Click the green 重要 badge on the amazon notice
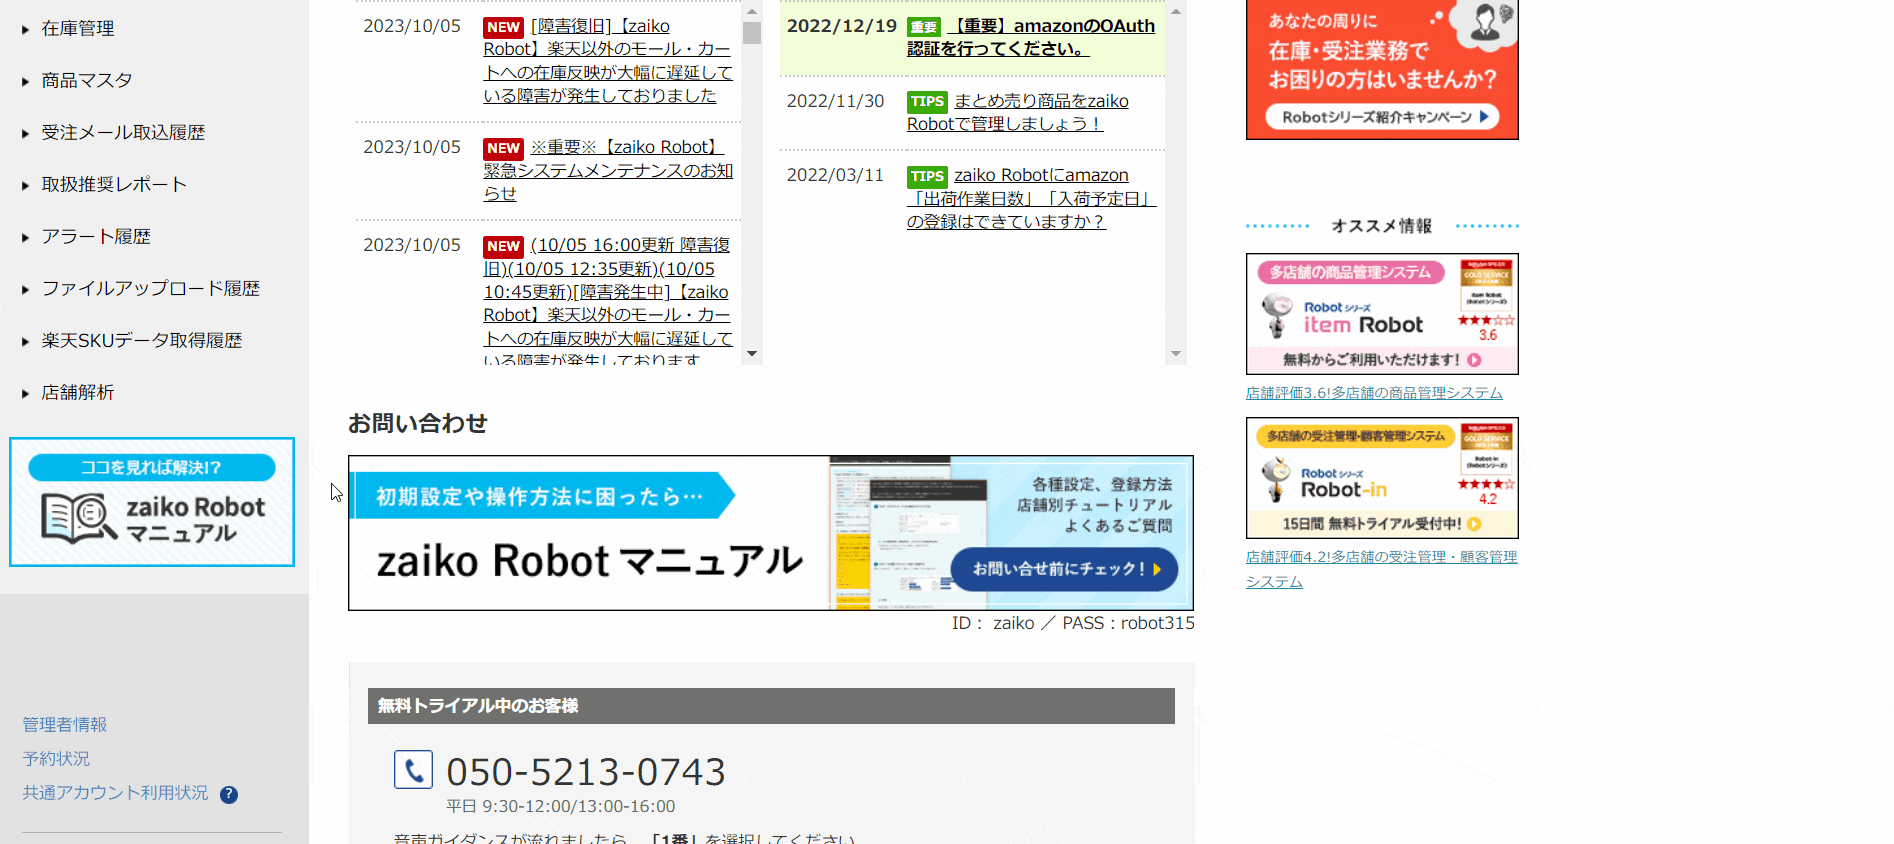 pos(923,27)
